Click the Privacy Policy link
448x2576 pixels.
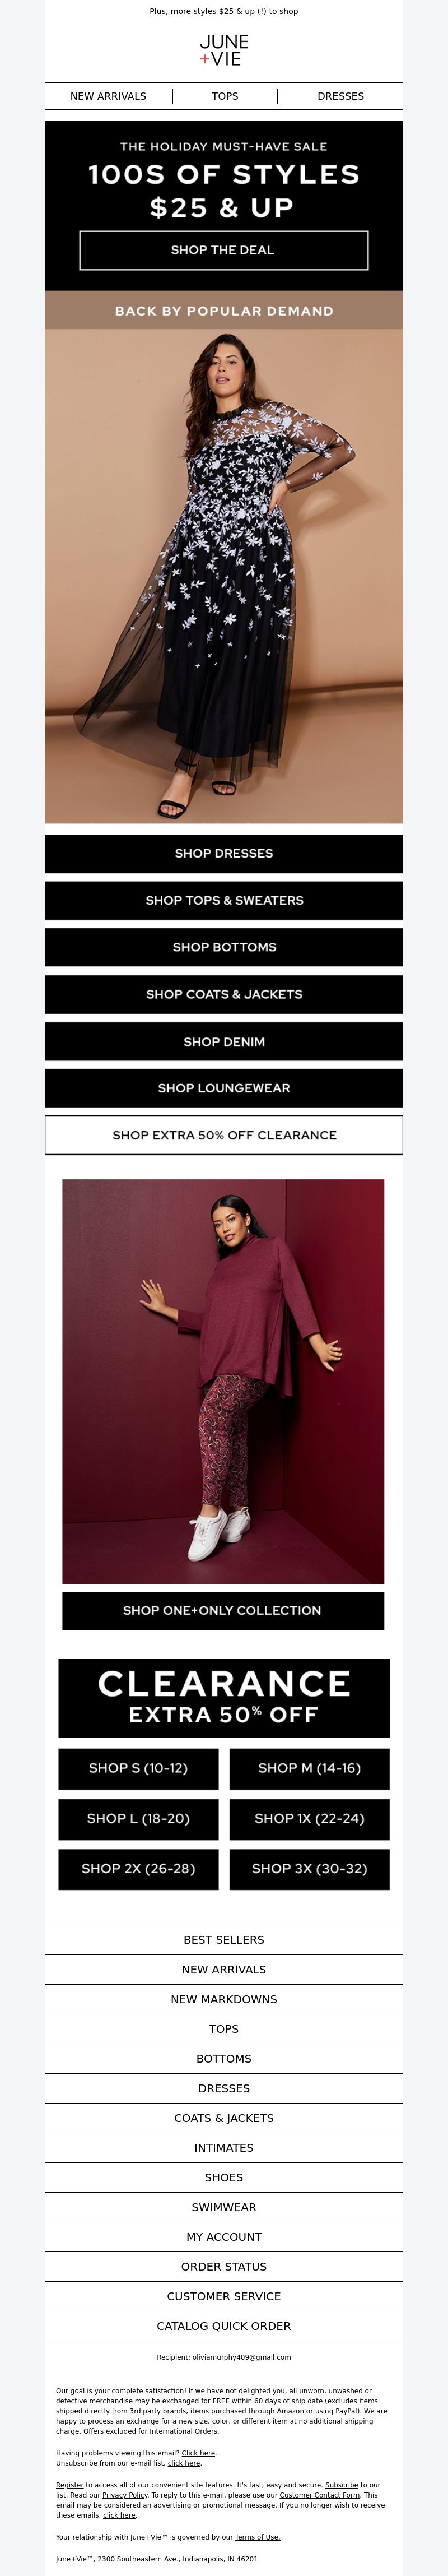click(x=125, y=2495)
